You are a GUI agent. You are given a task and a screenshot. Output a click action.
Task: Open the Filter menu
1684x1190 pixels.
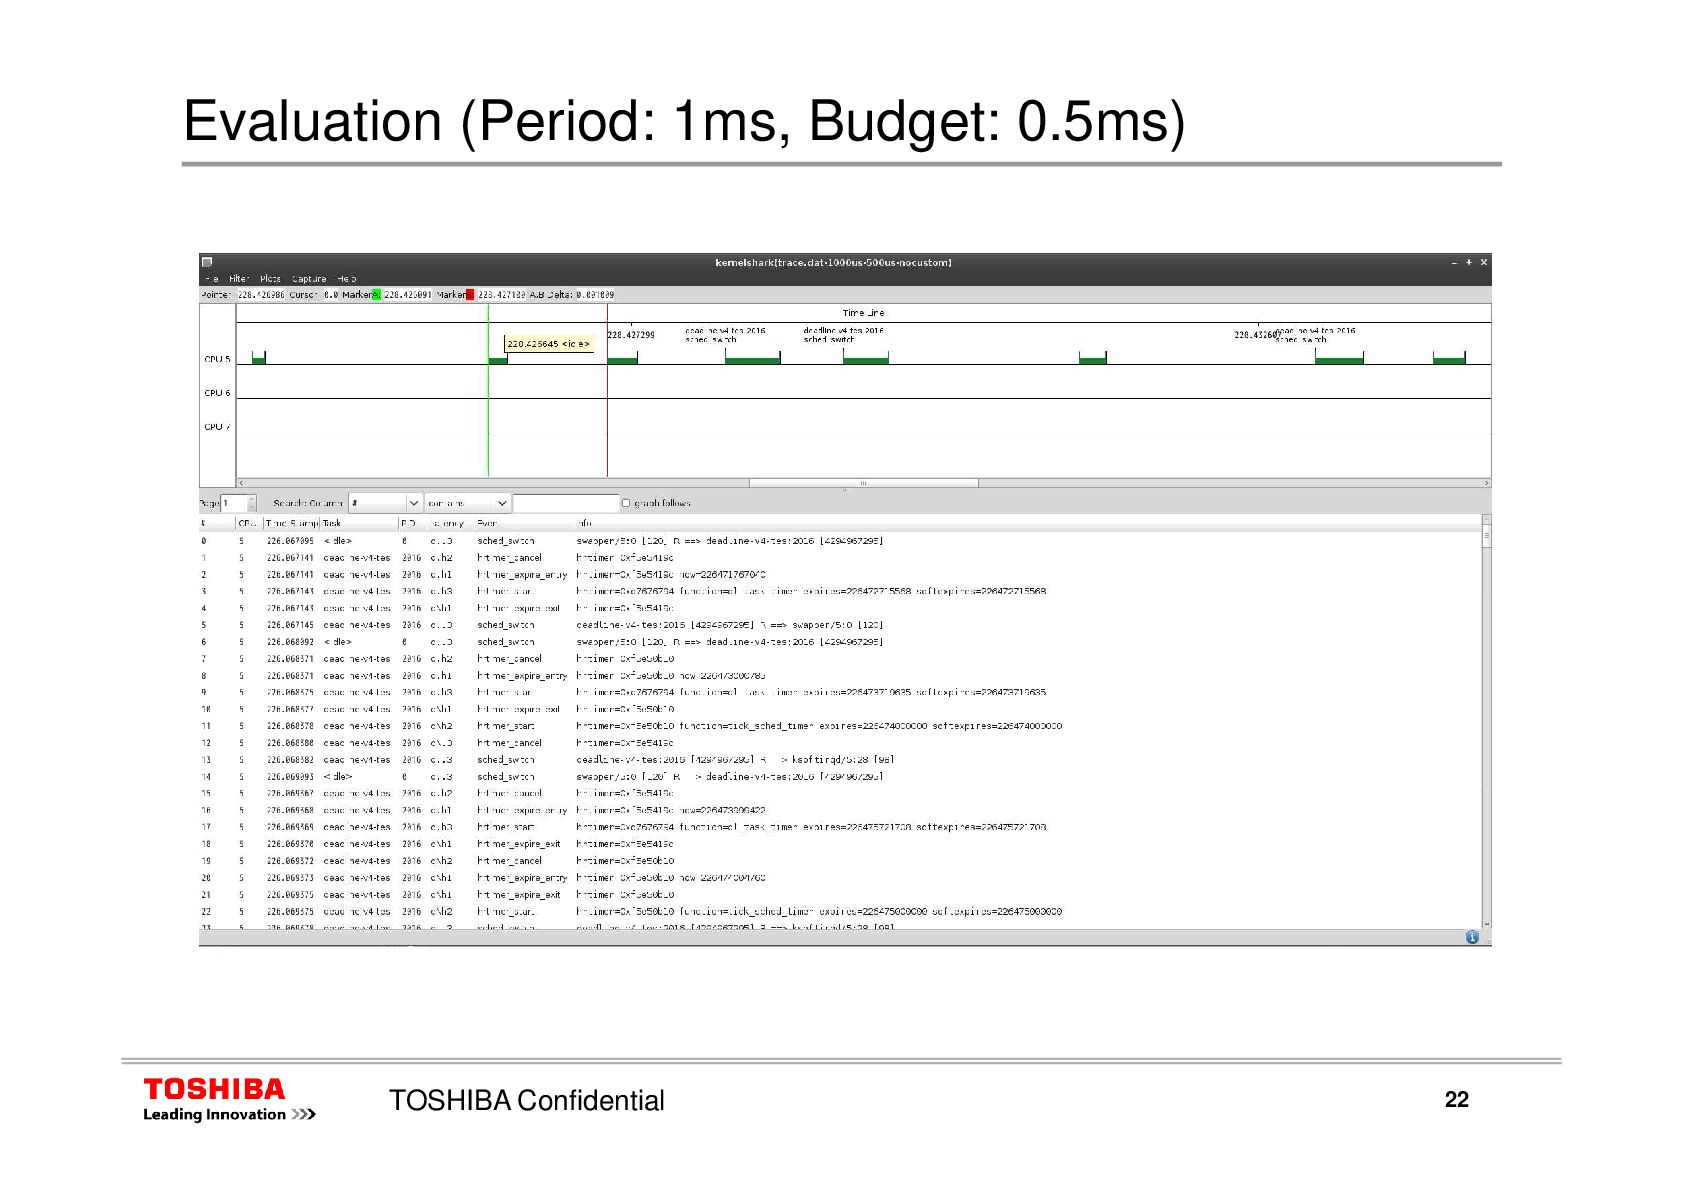[238, 279]
